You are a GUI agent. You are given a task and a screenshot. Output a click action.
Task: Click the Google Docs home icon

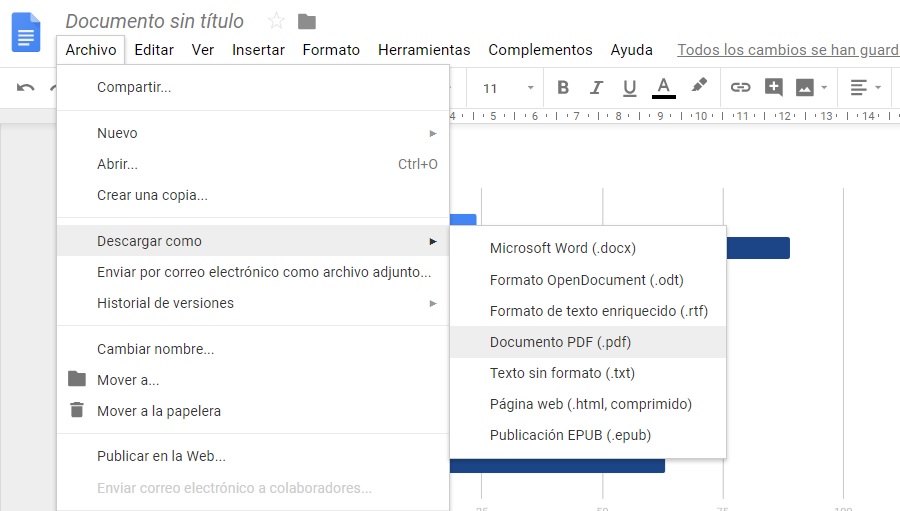[x=26, y=31]
